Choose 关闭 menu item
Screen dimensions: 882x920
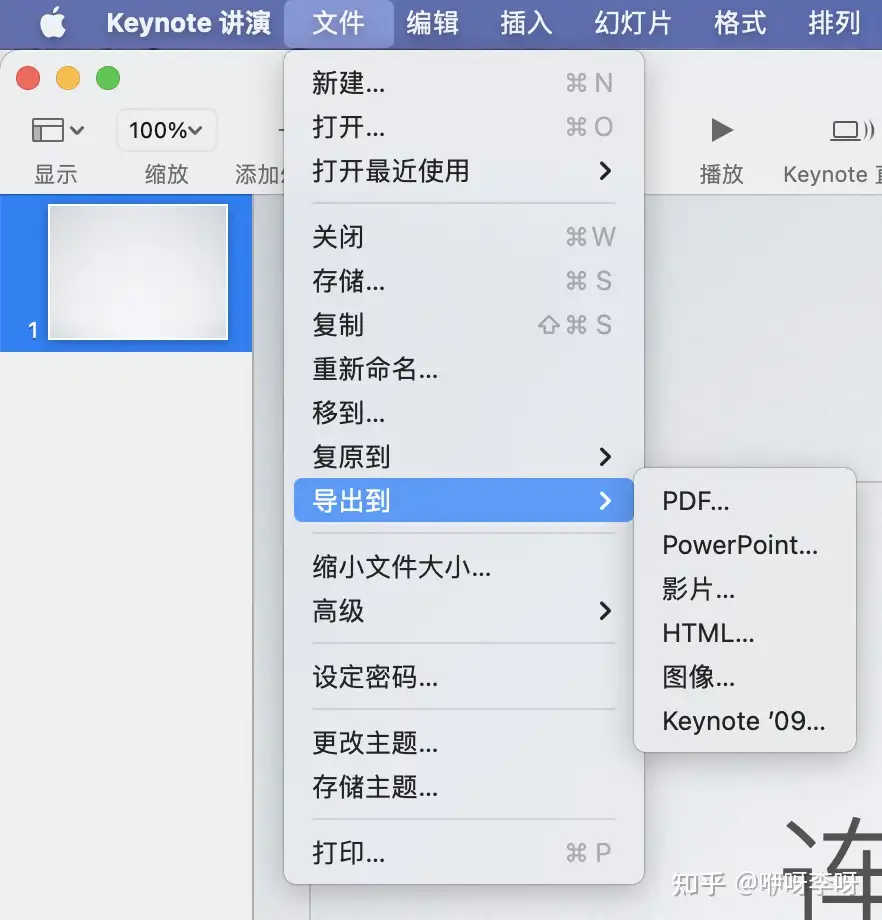click(x=464, y=237)
